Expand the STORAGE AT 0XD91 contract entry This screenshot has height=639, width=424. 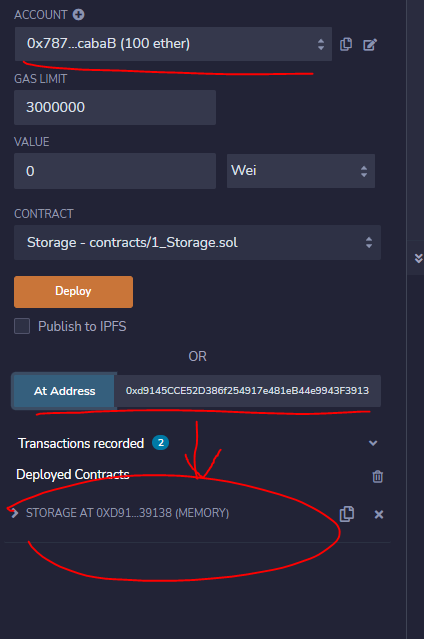pos(15,513)
